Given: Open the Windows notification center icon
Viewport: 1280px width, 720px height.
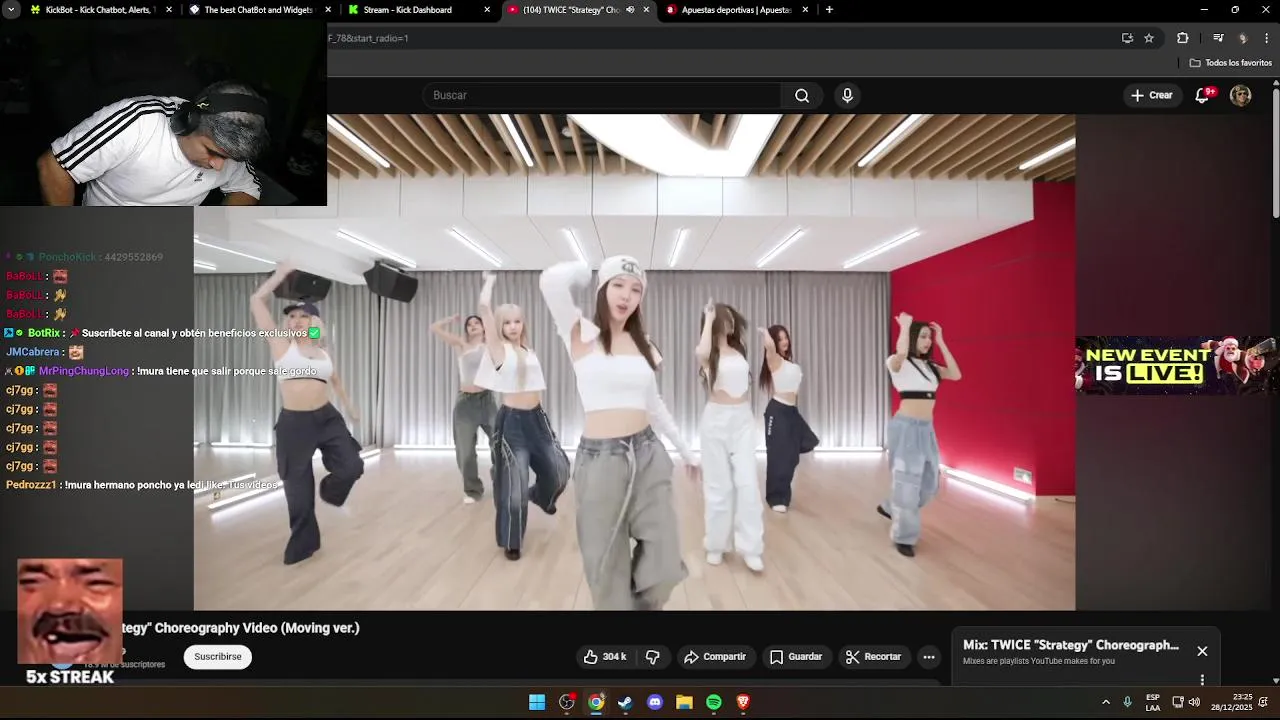Looking at the screenshot, I should (1264, 702).
